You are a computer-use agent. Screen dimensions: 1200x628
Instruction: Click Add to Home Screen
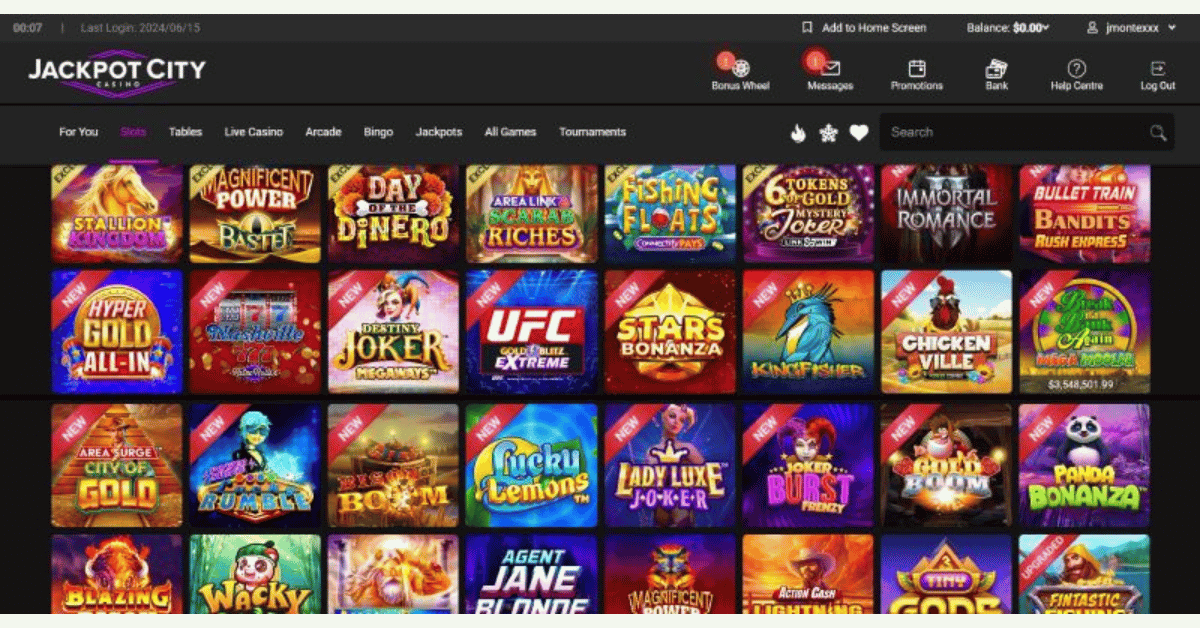click(x=864, y=28)
